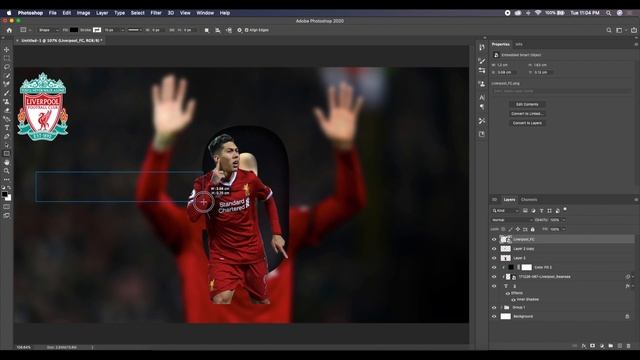Add a layer style with fx icon
The height and width of the screenshot is (360, 640).
pos(584,346)
